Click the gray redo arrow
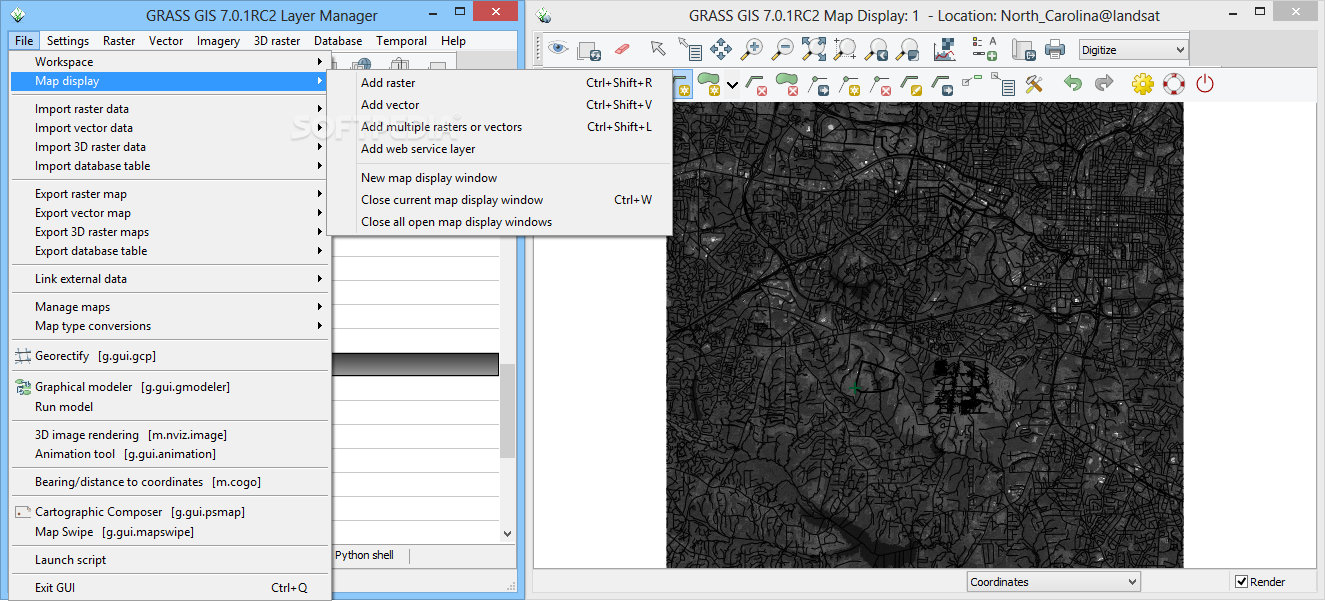This screenshot has width=1325, height=601. pyautogui.click(x=1104, y=84)
